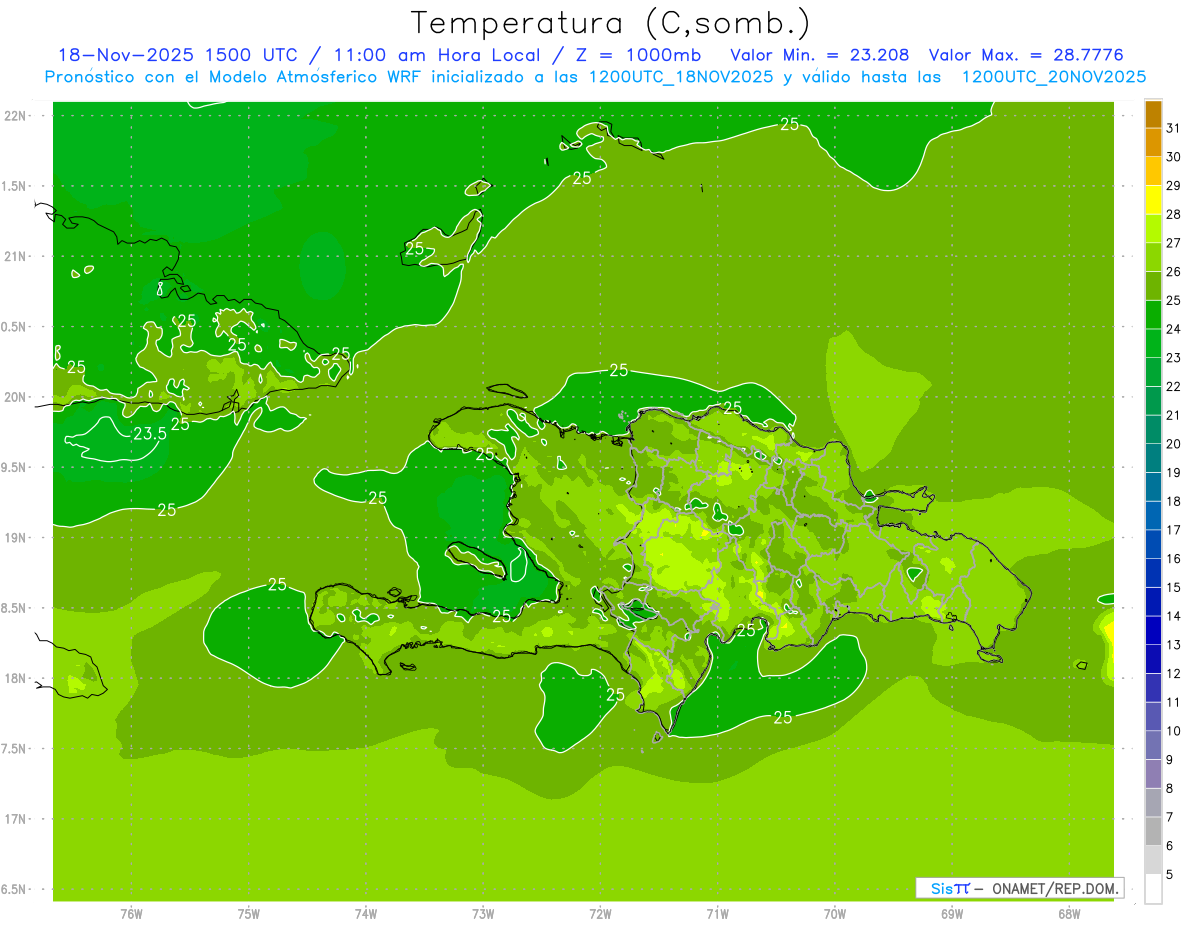Click the '17N' latitude label
Viewport: 1200px width, 927px height.
(x=17, y=819)
